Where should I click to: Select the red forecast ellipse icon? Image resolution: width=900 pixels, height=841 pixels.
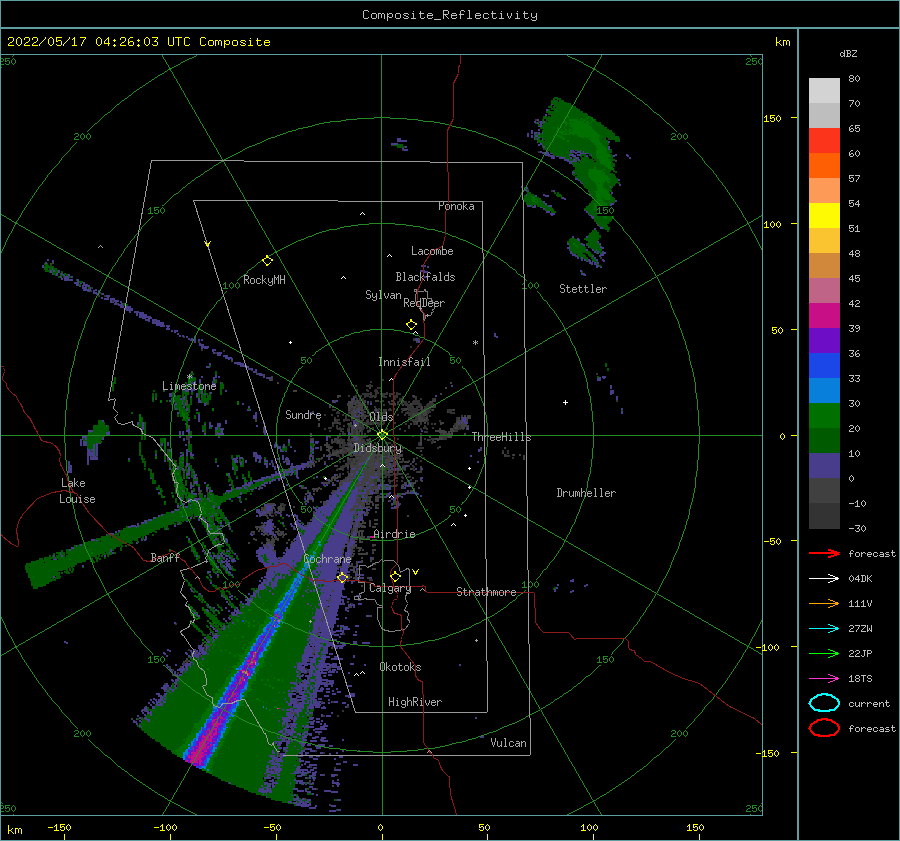824,728
